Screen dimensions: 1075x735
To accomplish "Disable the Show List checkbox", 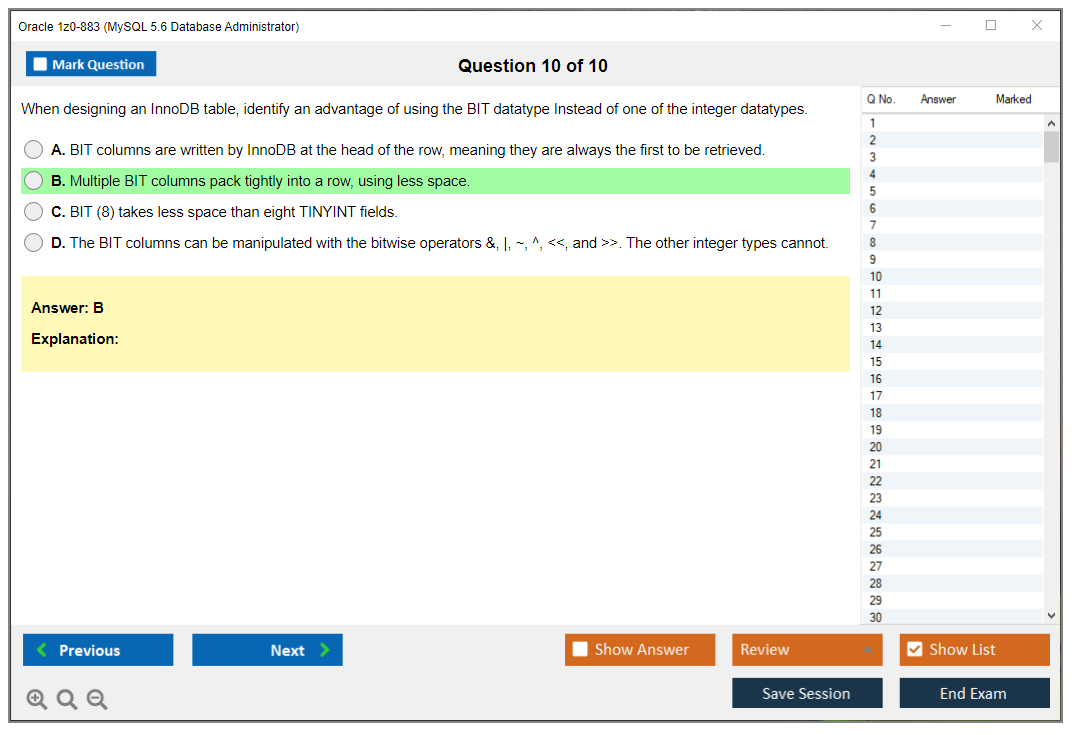I will click(914, 649).
